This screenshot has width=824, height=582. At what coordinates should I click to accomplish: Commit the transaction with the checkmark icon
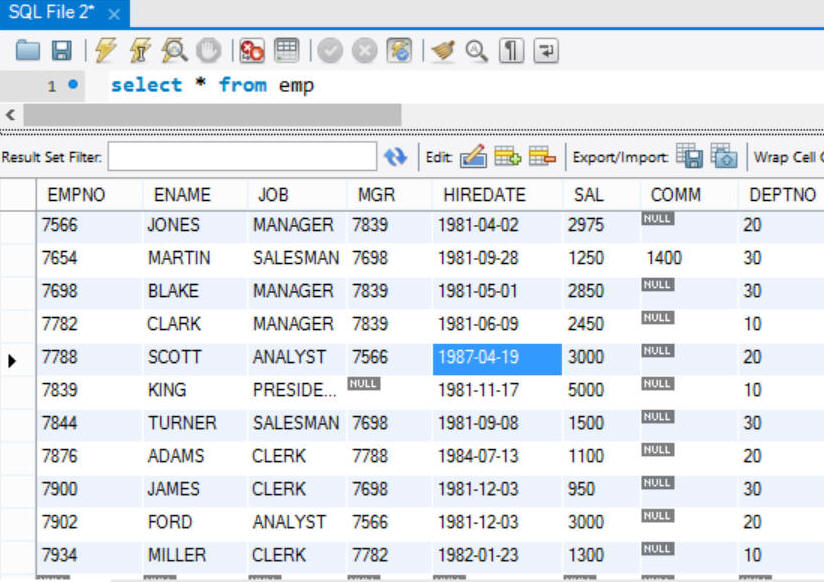pyautogui.click(x=330, y=52)
